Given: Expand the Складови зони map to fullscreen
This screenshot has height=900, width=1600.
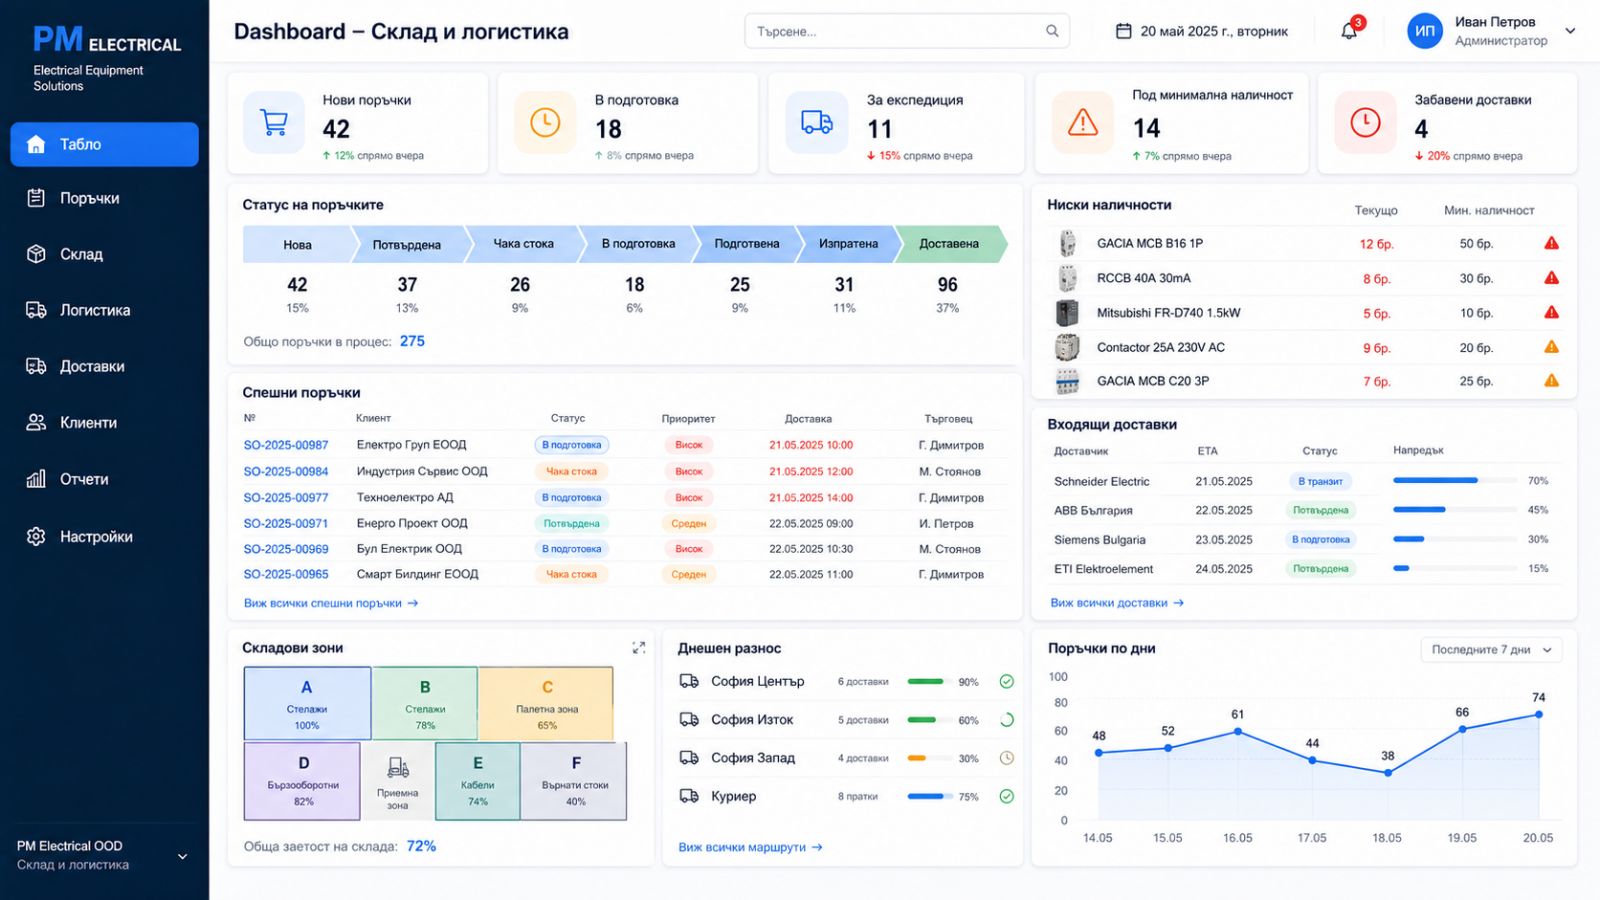Looking at the screenshot, I should click(639, 648).
